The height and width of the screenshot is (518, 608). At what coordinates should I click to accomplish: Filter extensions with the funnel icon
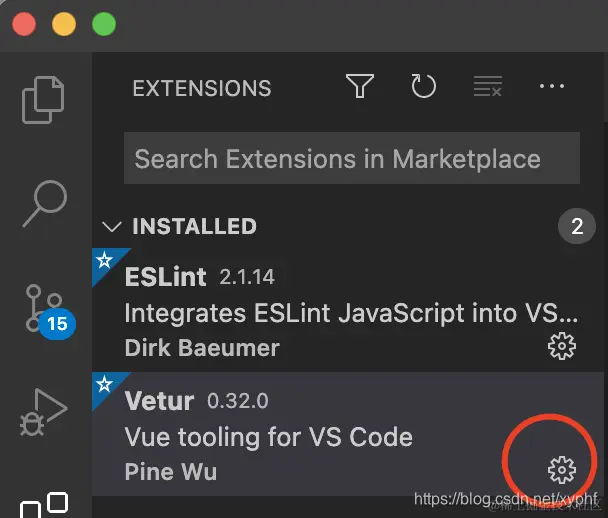(360, 87)
